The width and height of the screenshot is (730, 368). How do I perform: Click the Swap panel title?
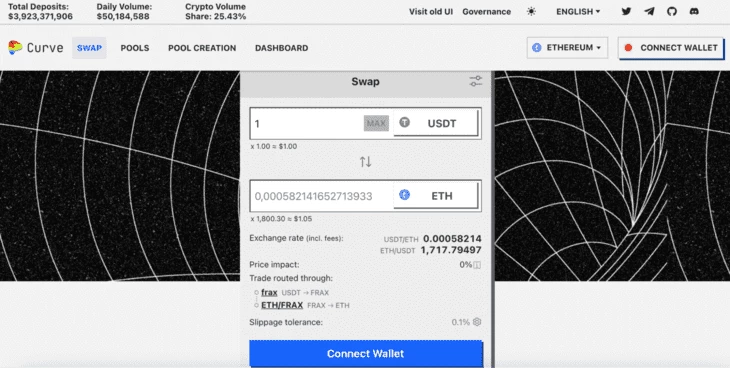pos(365,82)
